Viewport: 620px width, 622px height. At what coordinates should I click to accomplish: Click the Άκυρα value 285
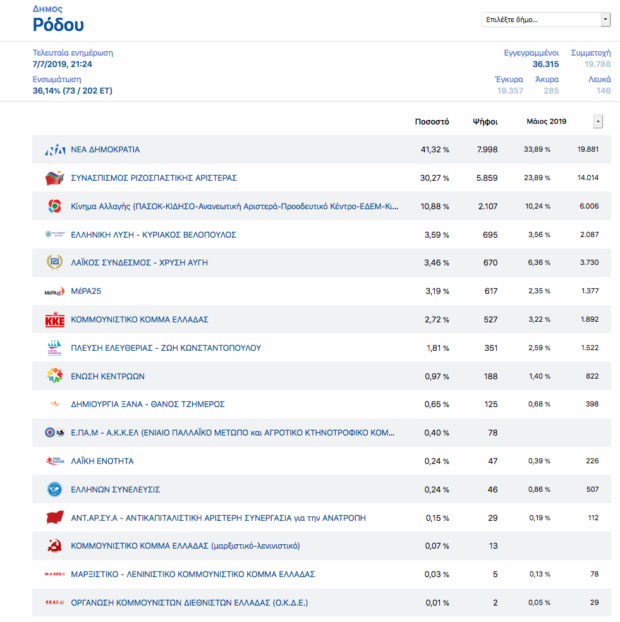[x=551, y=91]
